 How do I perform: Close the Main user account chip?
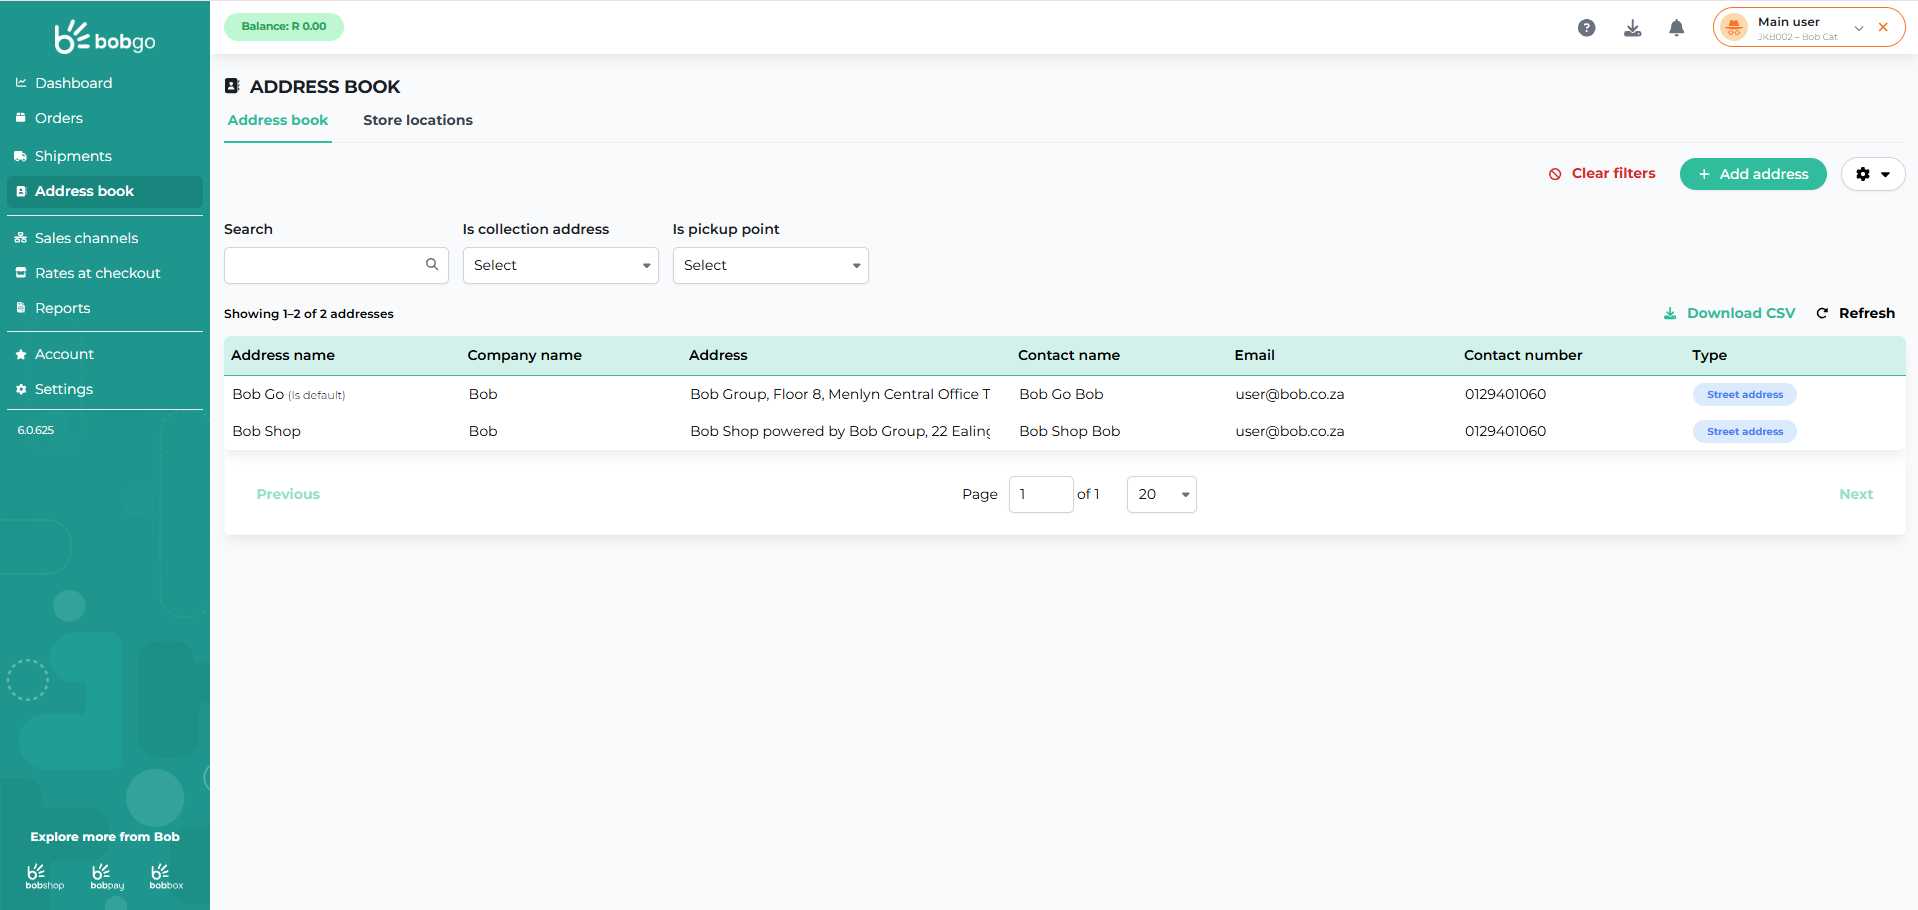pyautogui.click(x=1883, y=28)
